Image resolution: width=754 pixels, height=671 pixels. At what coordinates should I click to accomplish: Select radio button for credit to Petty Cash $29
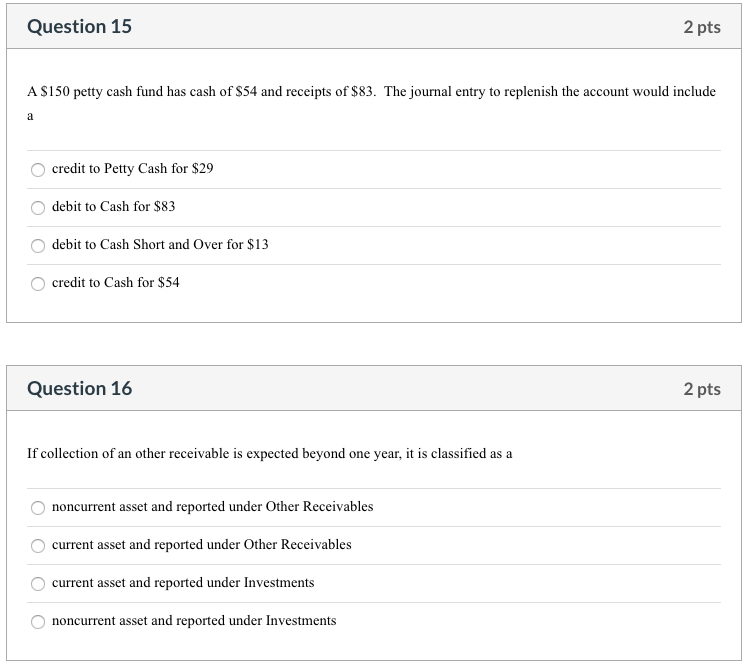[x=38, y=169]
